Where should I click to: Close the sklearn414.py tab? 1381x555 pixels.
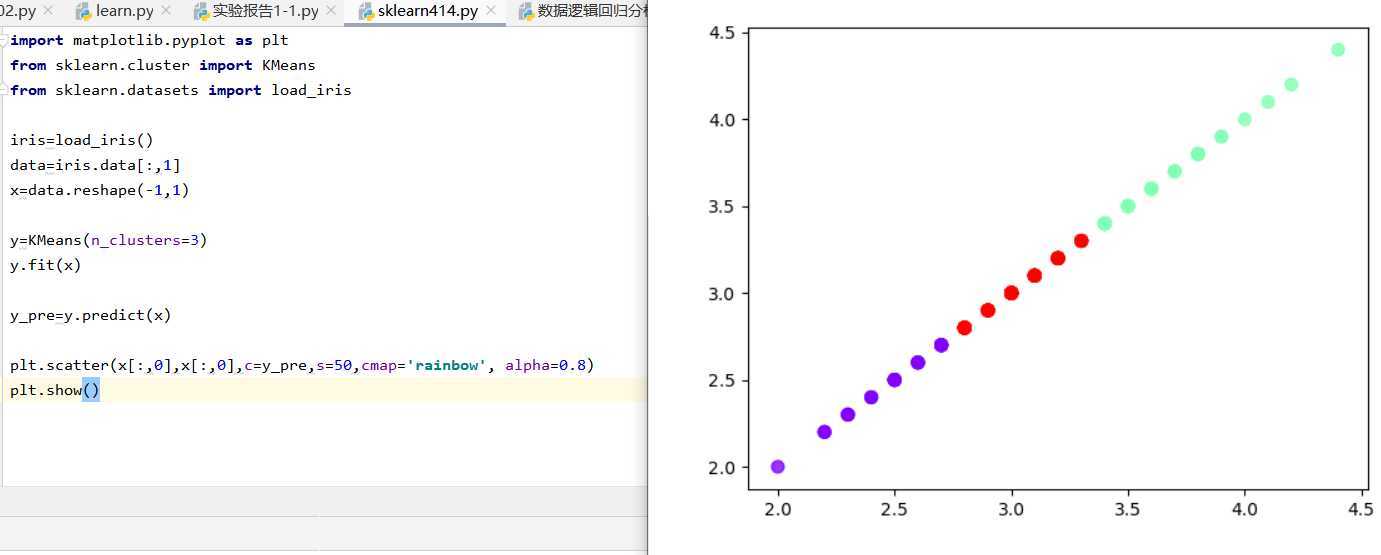point(491,12)
